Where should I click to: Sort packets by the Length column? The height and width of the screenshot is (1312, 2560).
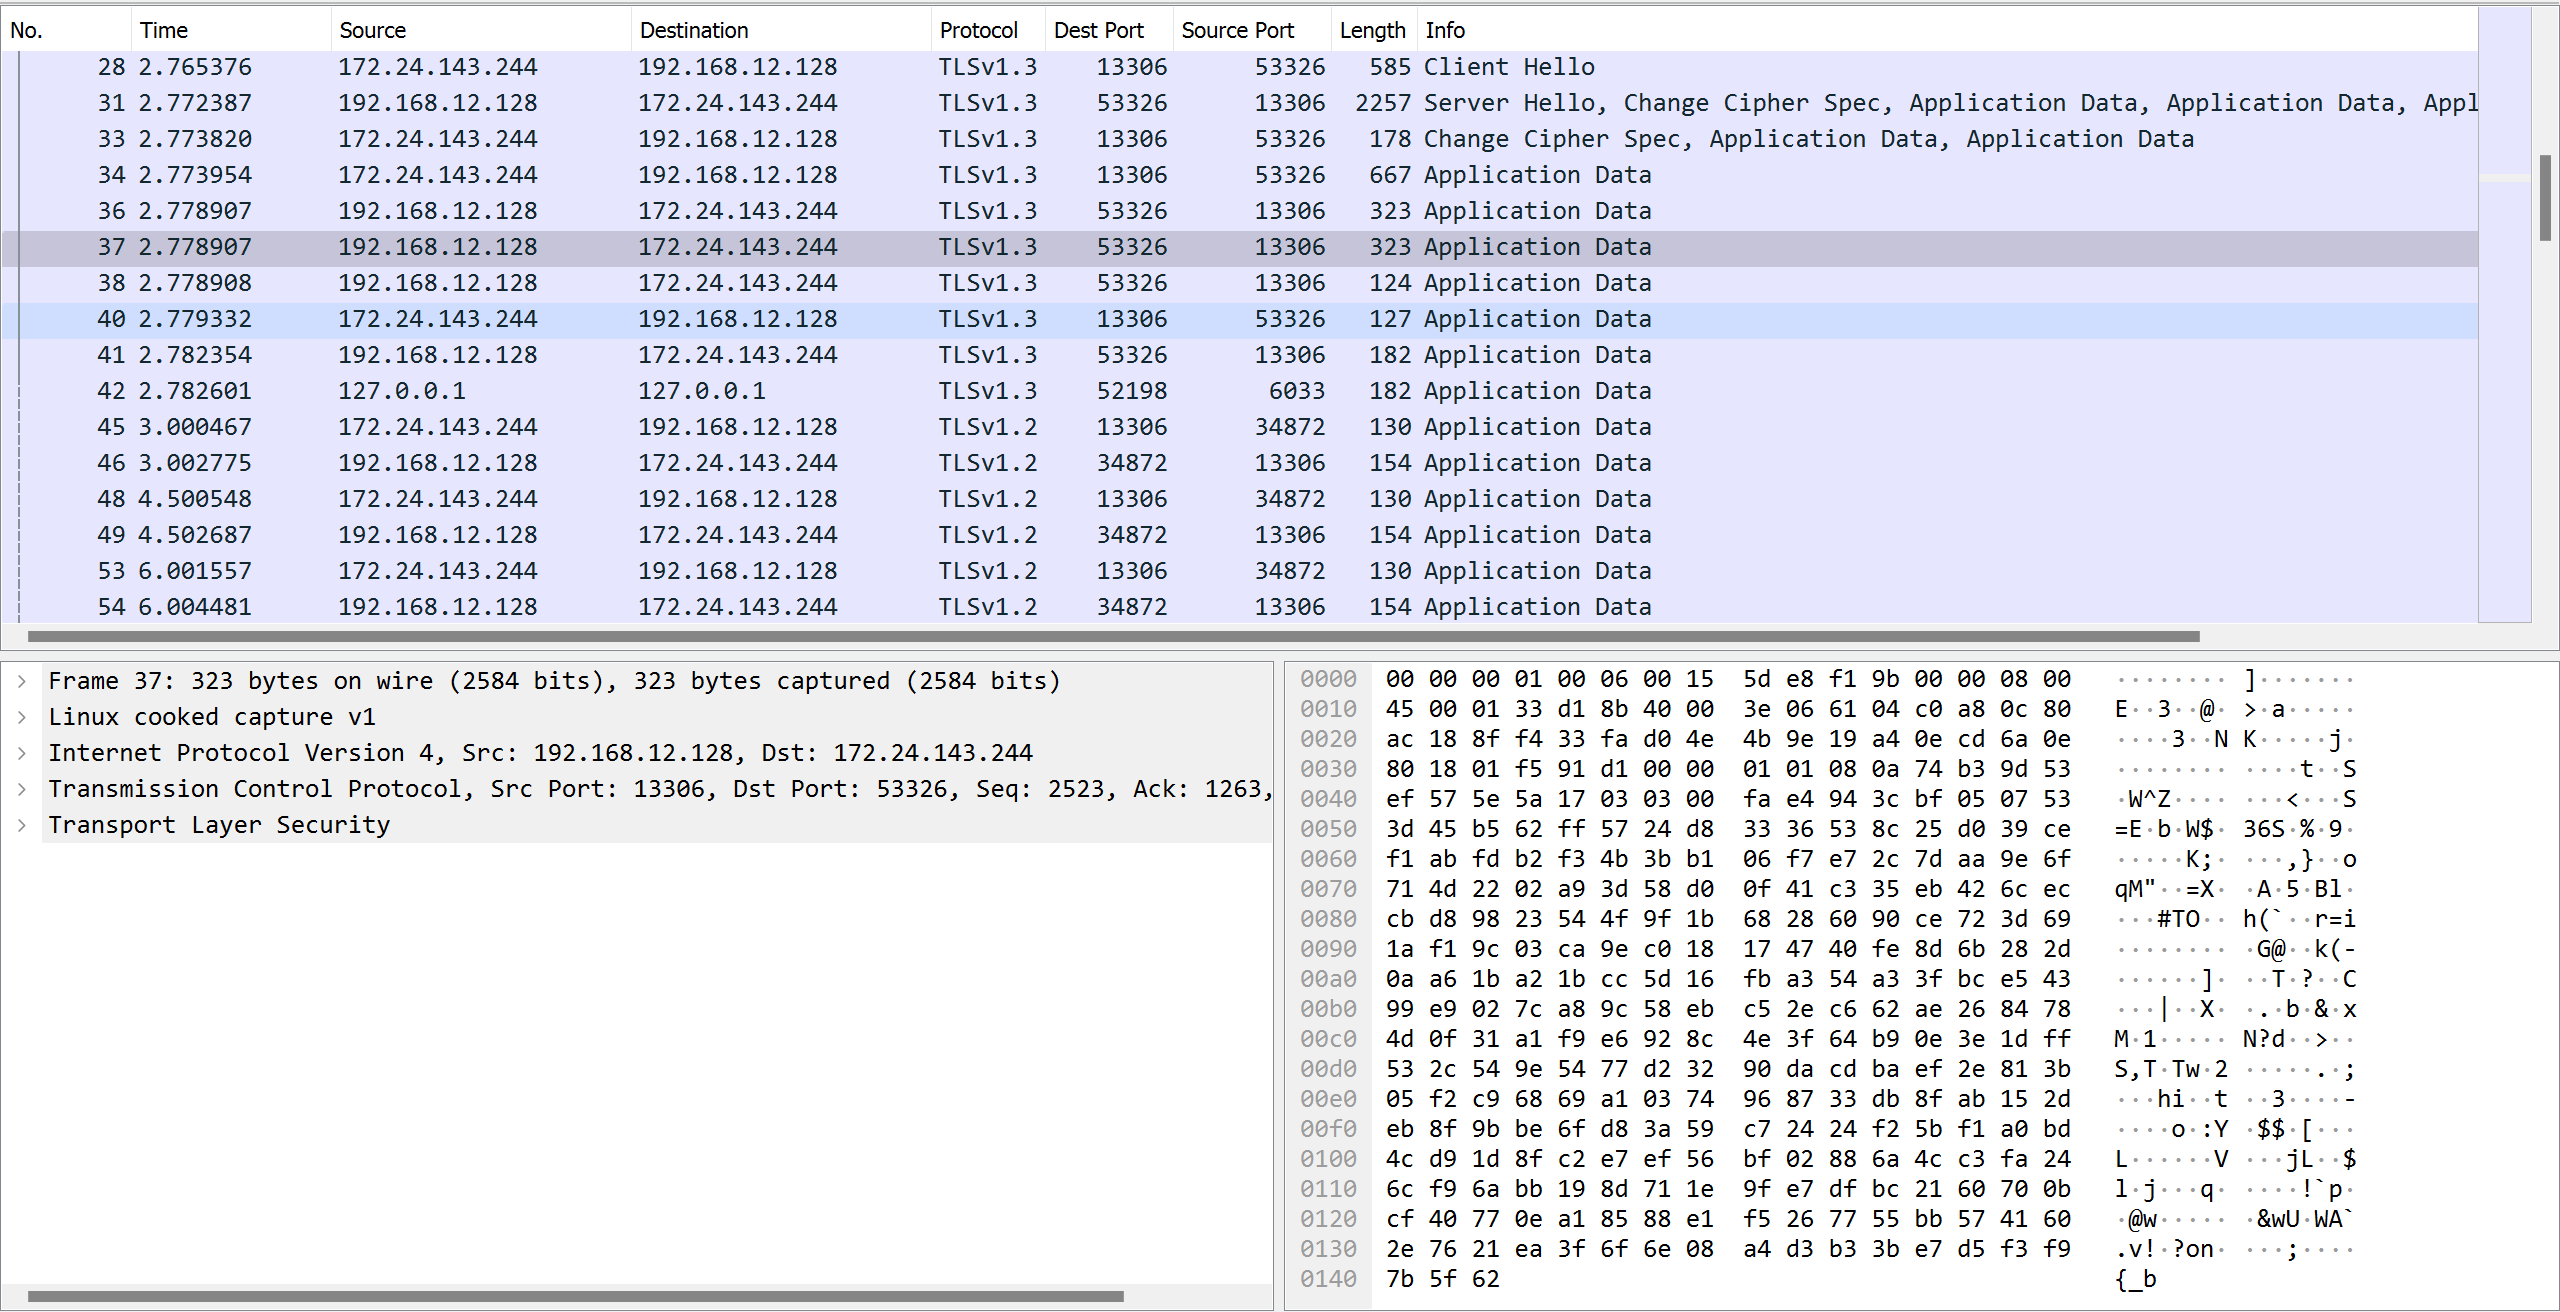point(1372,30)
